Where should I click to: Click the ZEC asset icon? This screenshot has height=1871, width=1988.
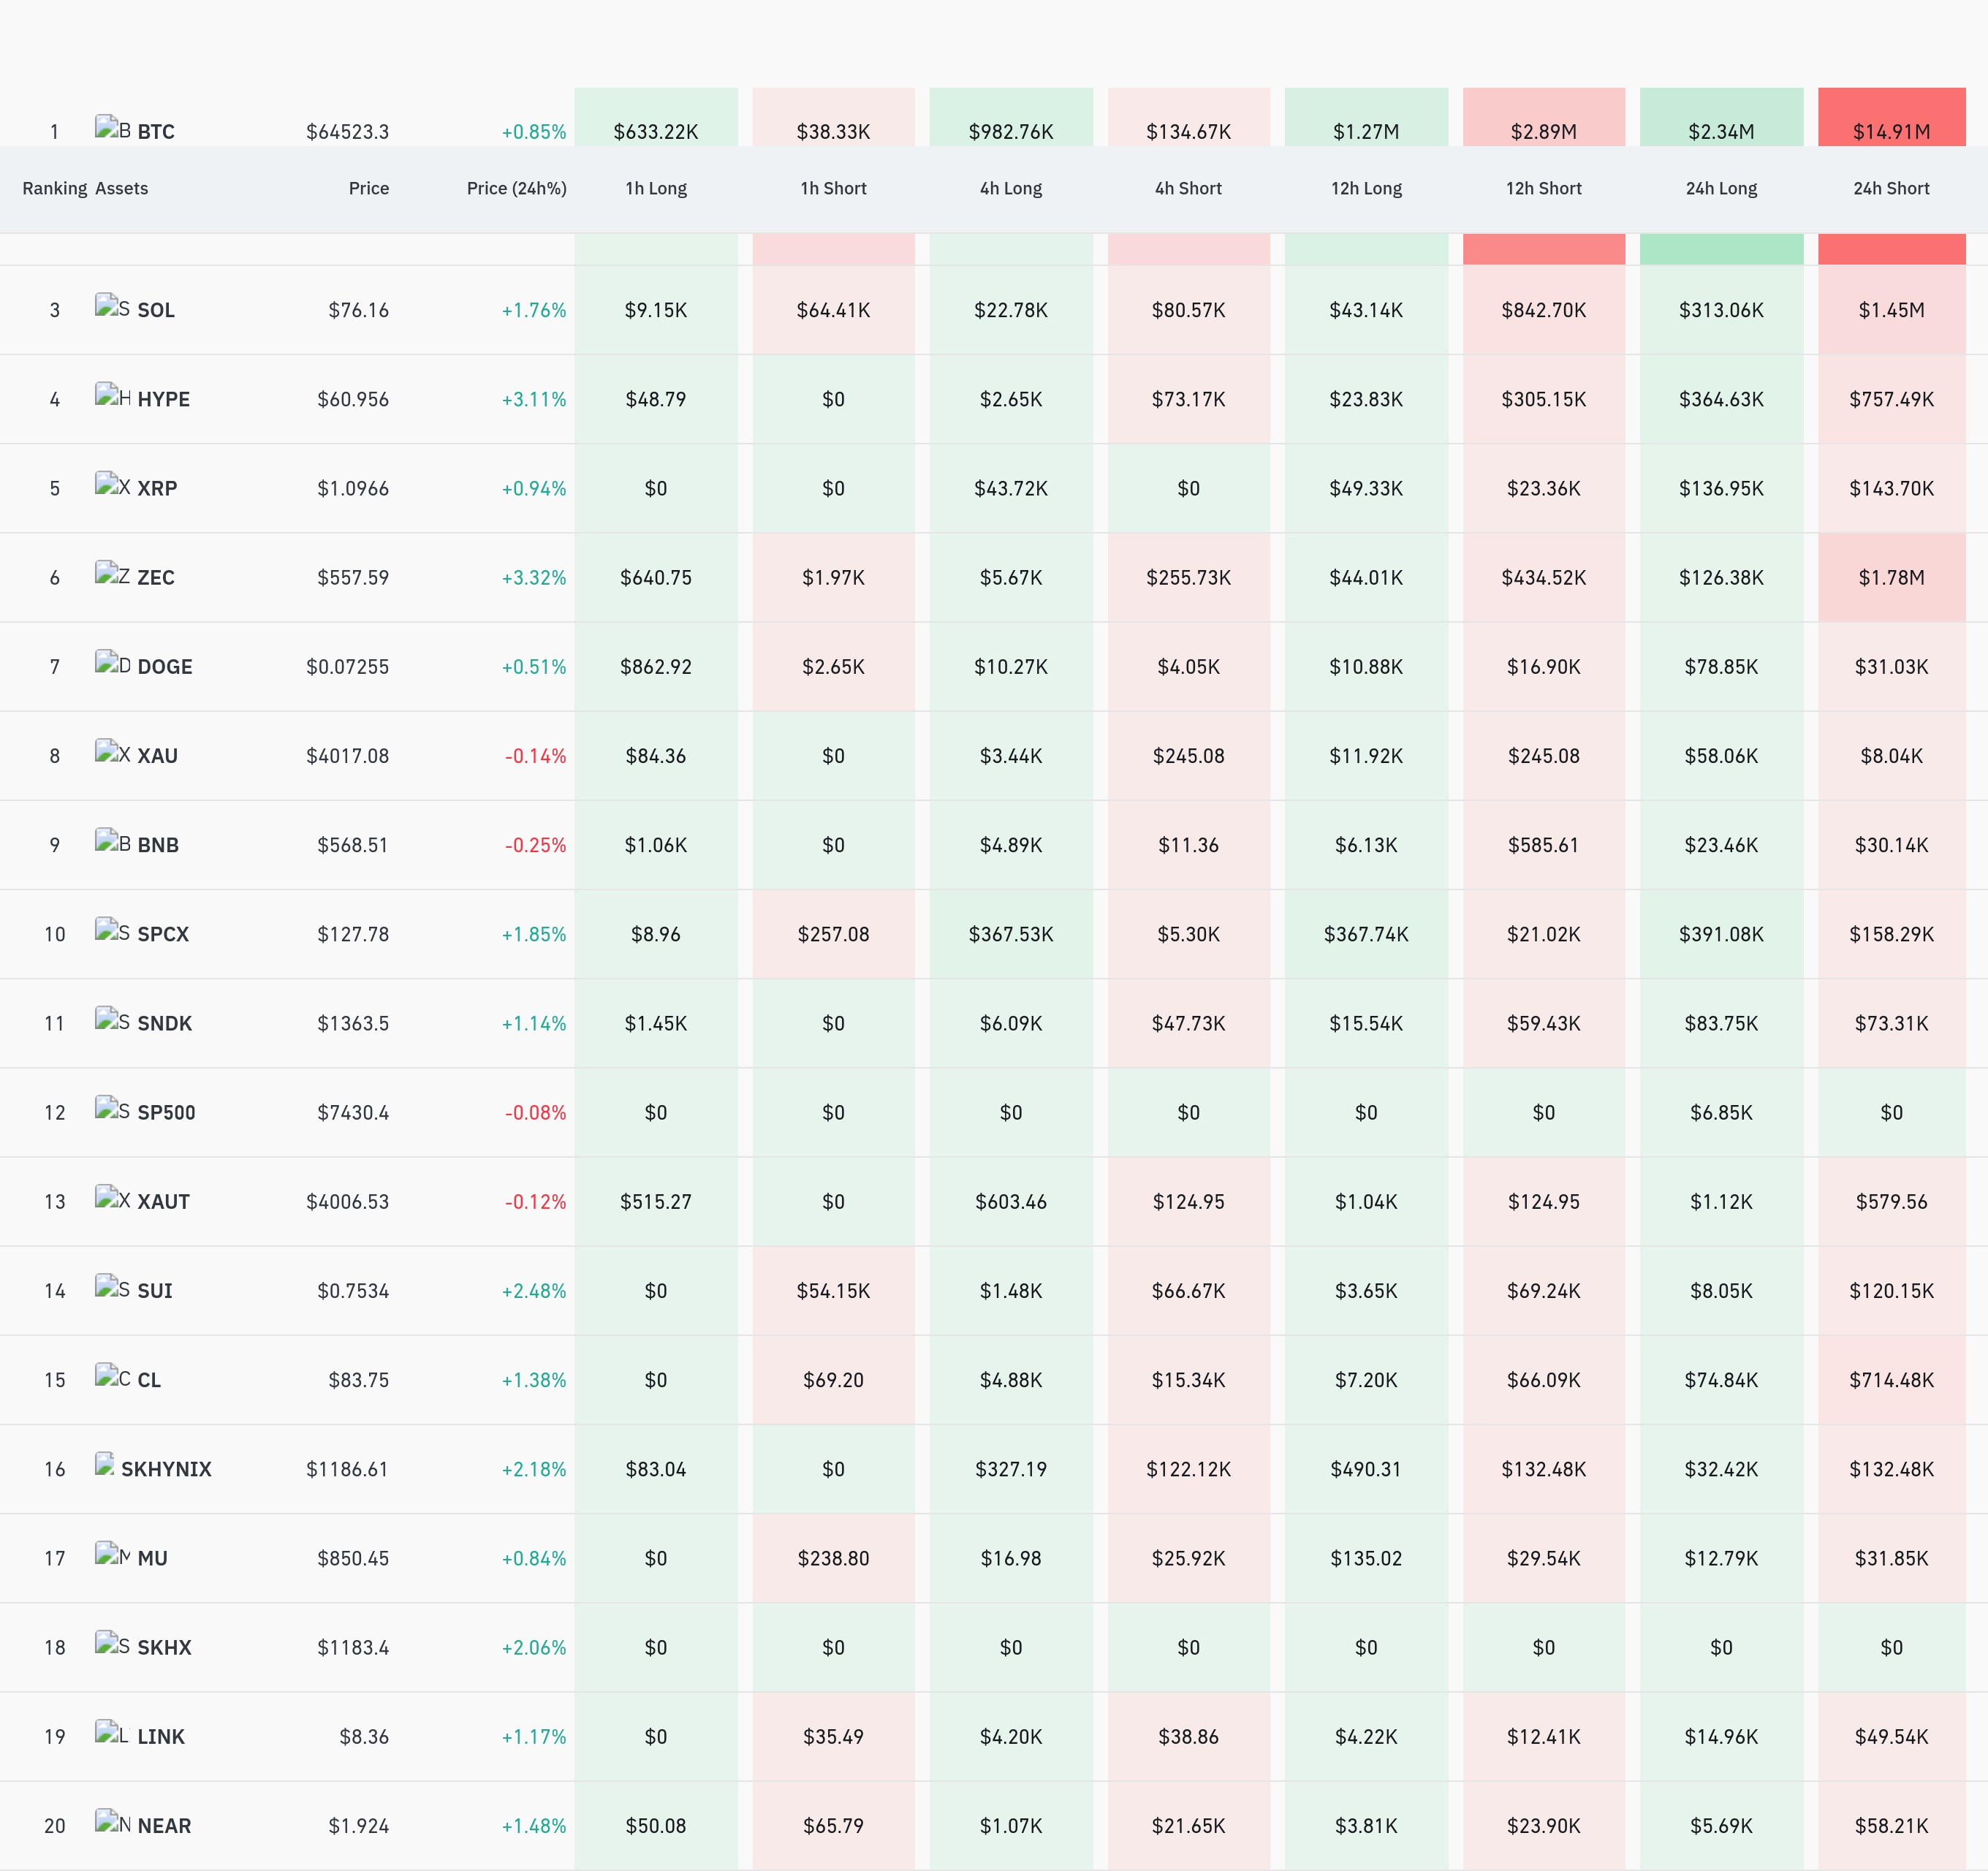tap(112, 573)
